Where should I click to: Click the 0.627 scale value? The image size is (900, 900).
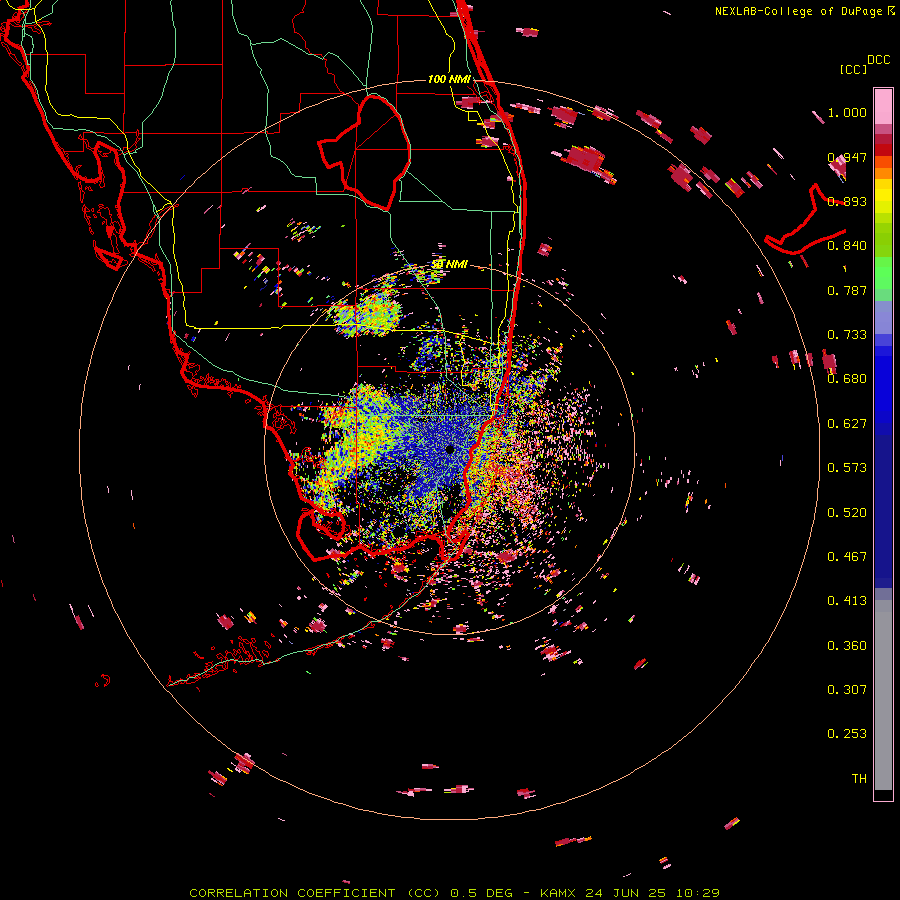coord(847,424)
